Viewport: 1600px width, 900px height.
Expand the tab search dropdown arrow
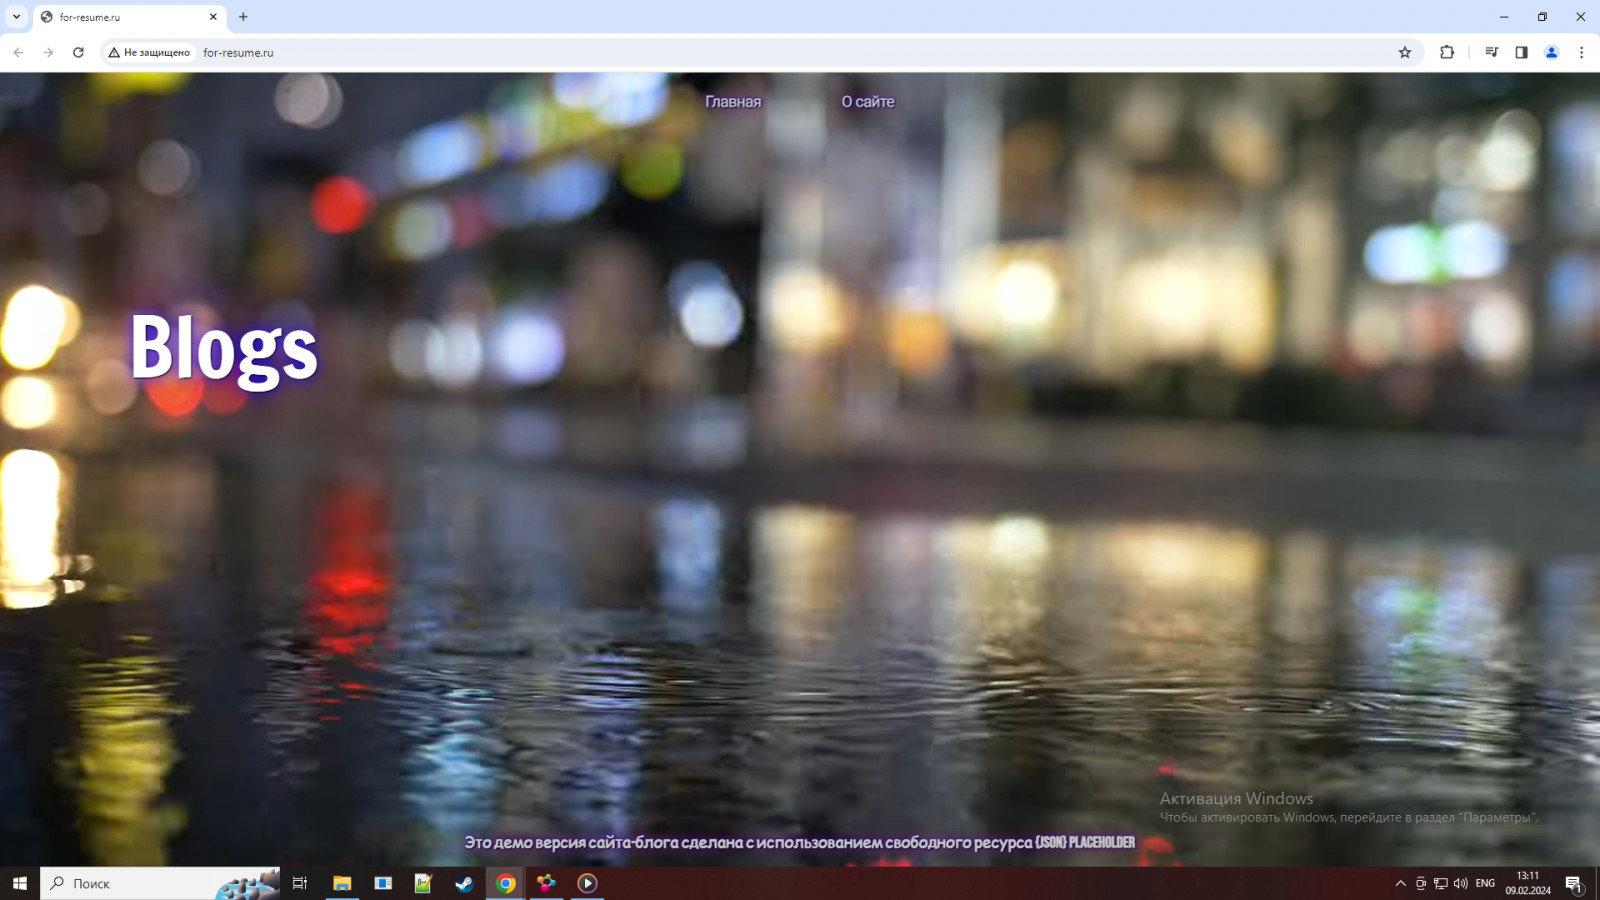(16, 17)
